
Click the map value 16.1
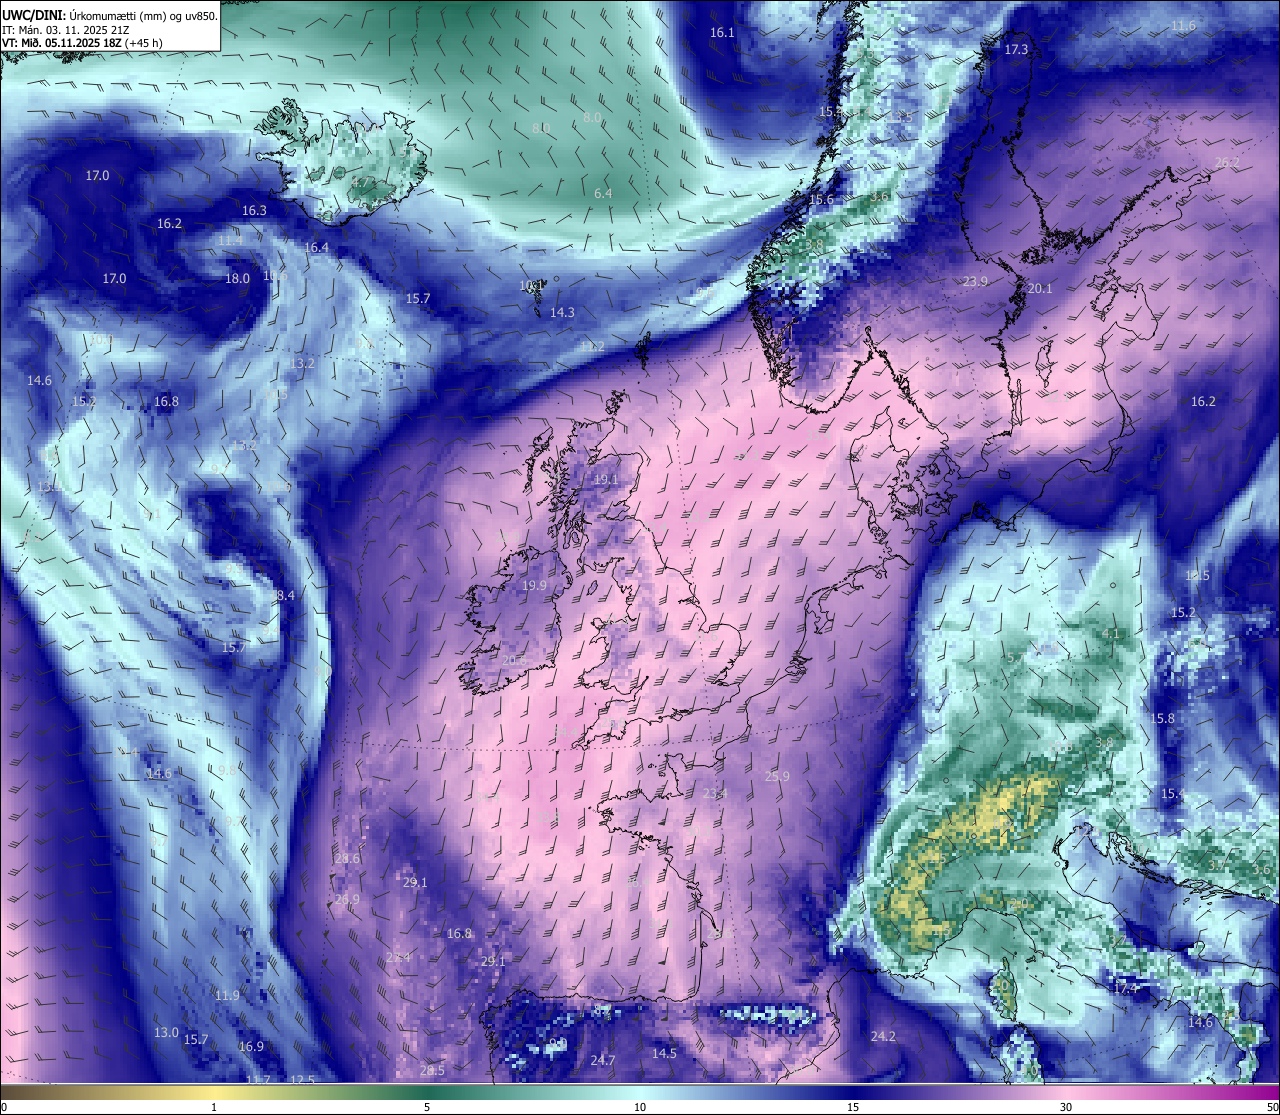[x=722, y=33]
